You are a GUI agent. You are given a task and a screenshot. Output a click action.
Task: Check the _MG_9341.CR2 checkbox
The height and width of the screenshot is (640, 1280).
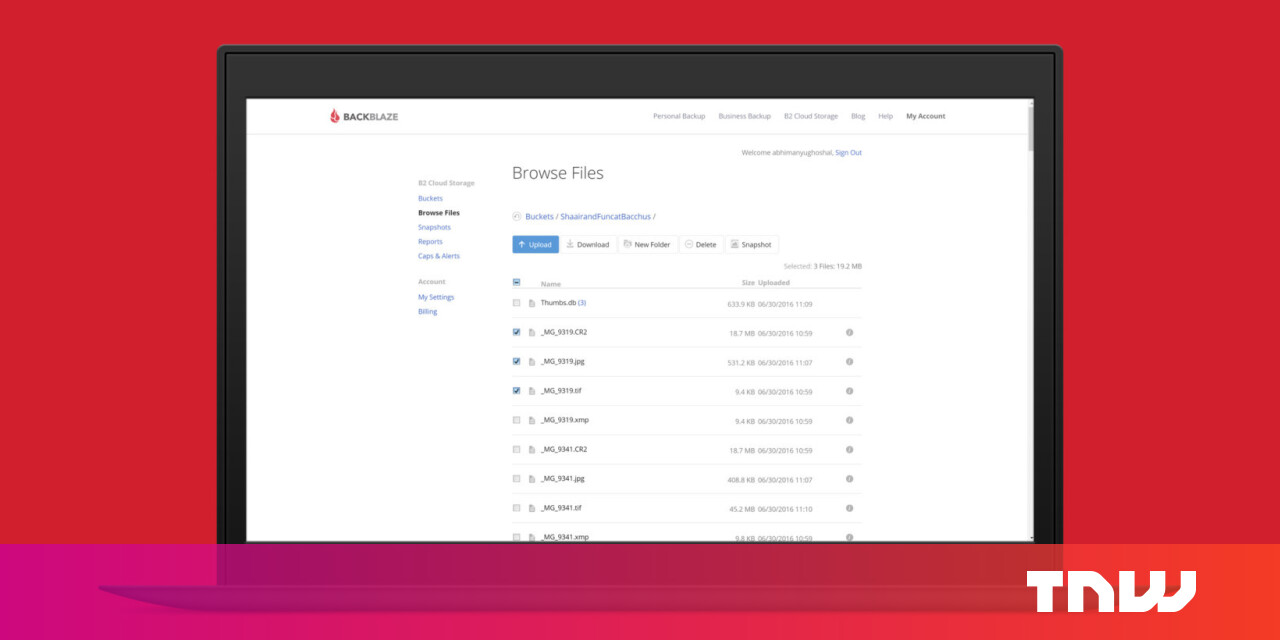pyautogui.click(x=516, y=450)
